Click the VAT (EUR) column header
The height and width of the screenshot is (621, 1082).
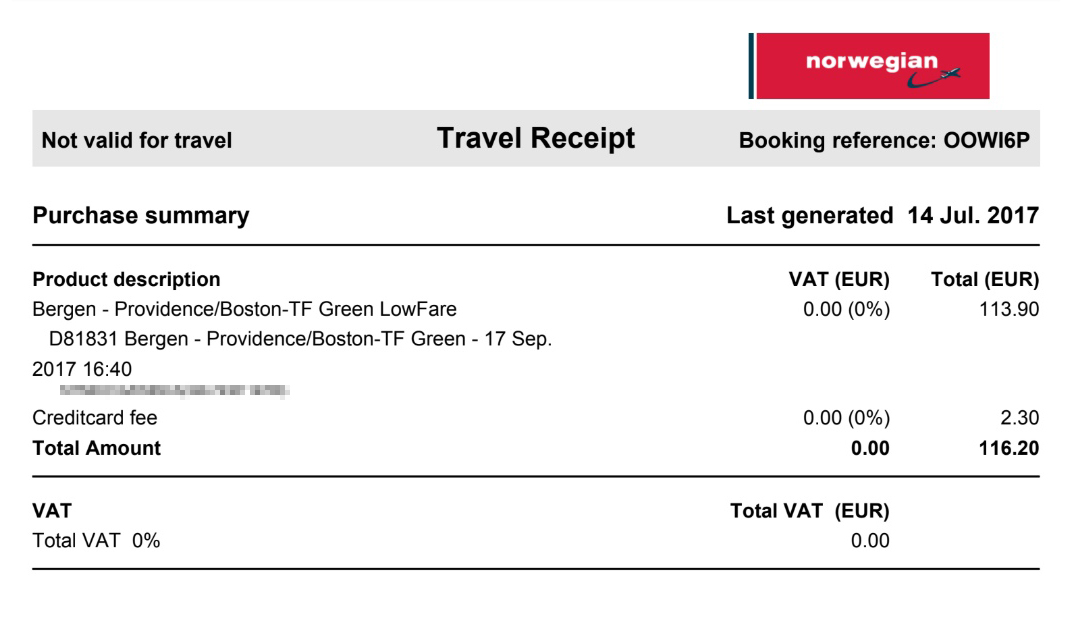click(839, 279)
